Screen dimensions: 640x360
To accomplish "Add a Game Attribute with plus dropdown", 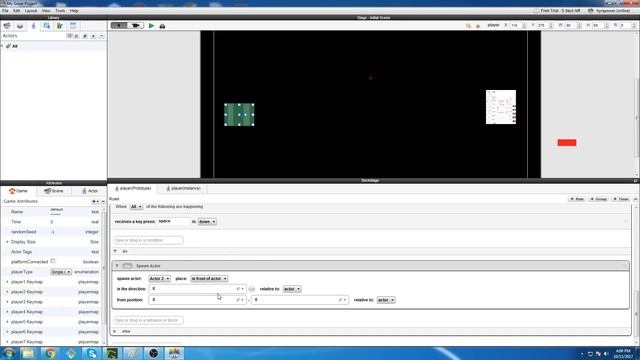I will (96, 201).
